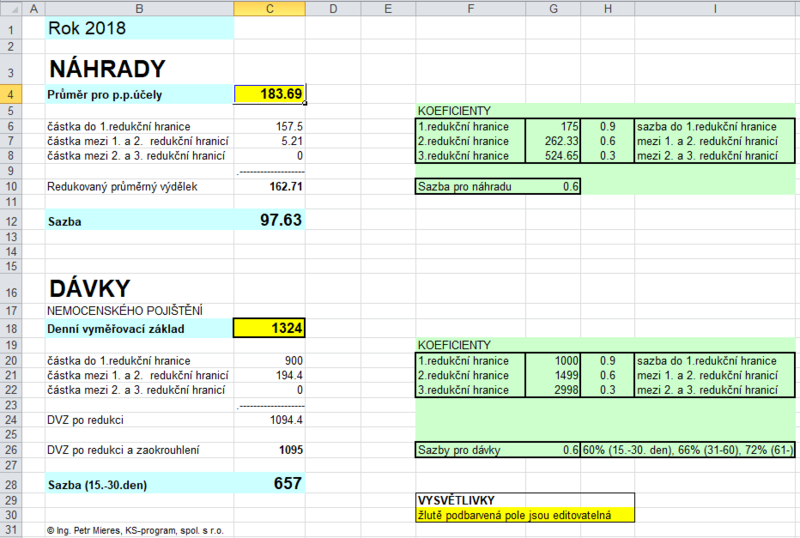Select coefficient cell 175

tap(553, 126)
